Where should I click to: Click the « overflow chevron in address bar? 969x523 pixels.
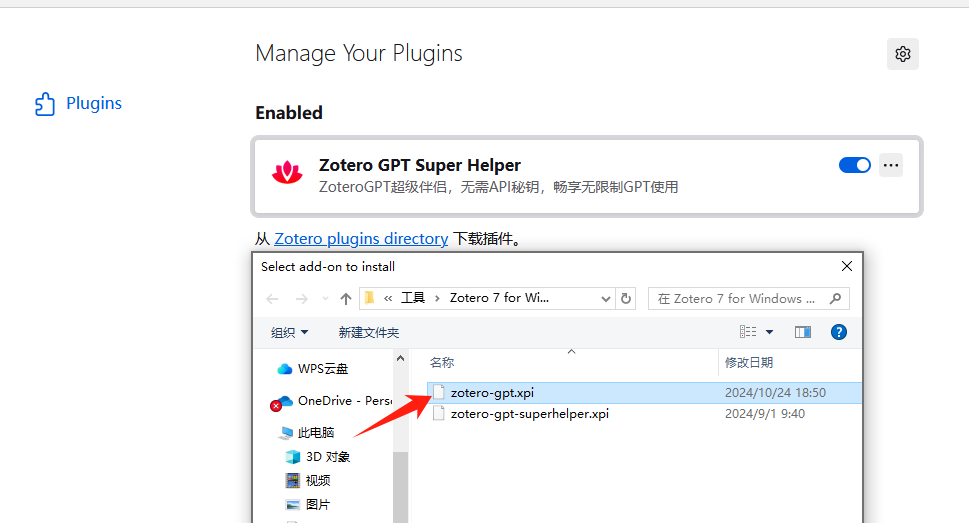pyautogui.click(x=388, y=299)
